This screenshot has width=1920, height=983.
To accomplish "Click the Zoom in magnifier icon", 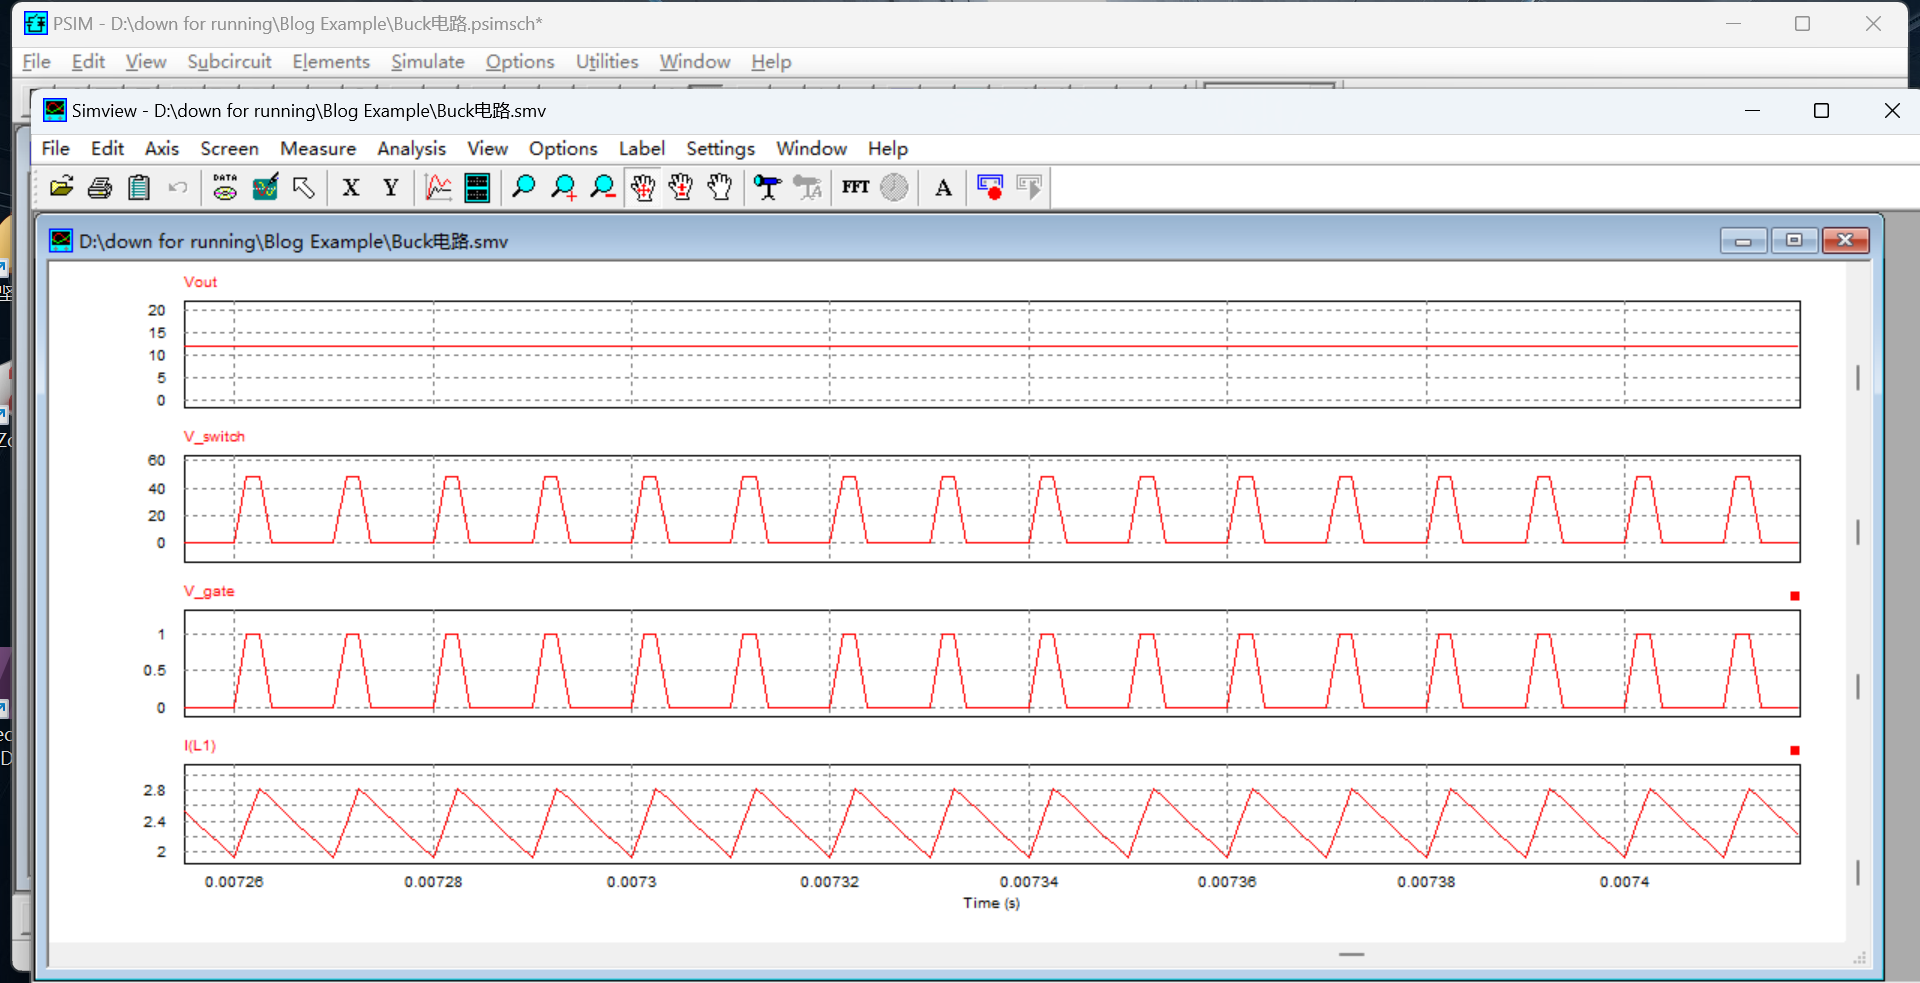I will [x=564, y=187].
